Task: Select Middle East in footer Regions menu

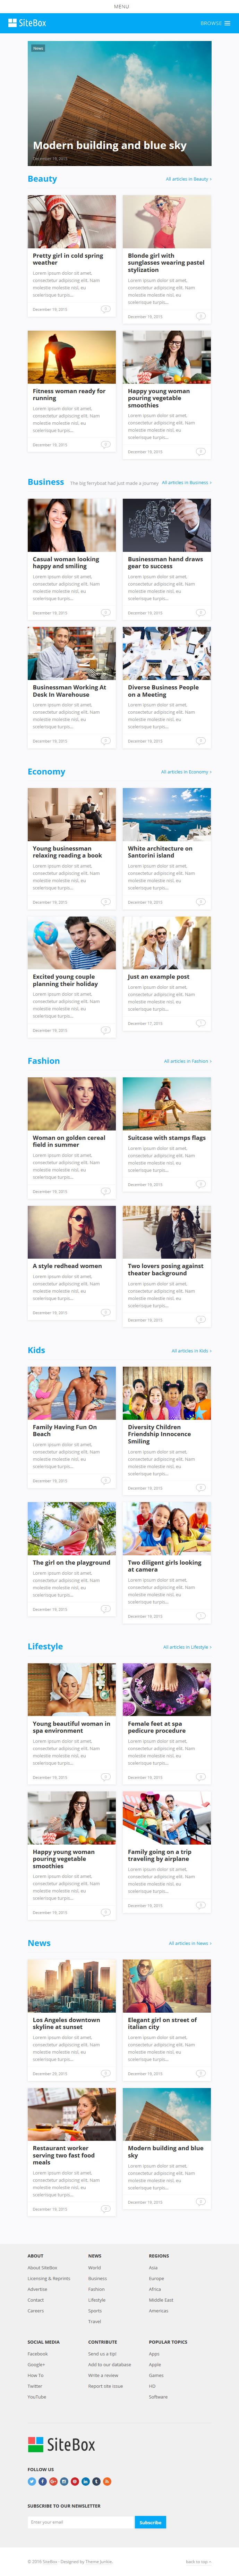Action: point(161,2300)
